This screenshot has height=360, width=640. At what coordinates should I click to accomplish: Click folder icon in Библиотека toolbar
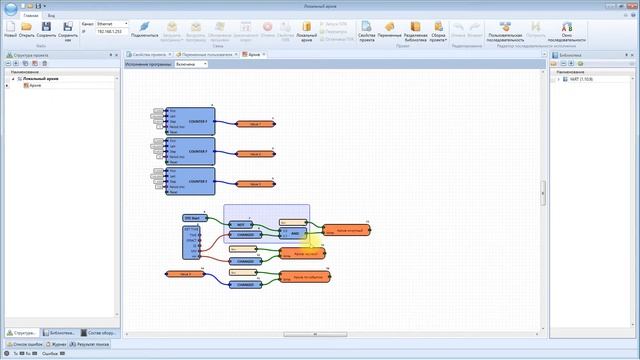tap(554, 64)
